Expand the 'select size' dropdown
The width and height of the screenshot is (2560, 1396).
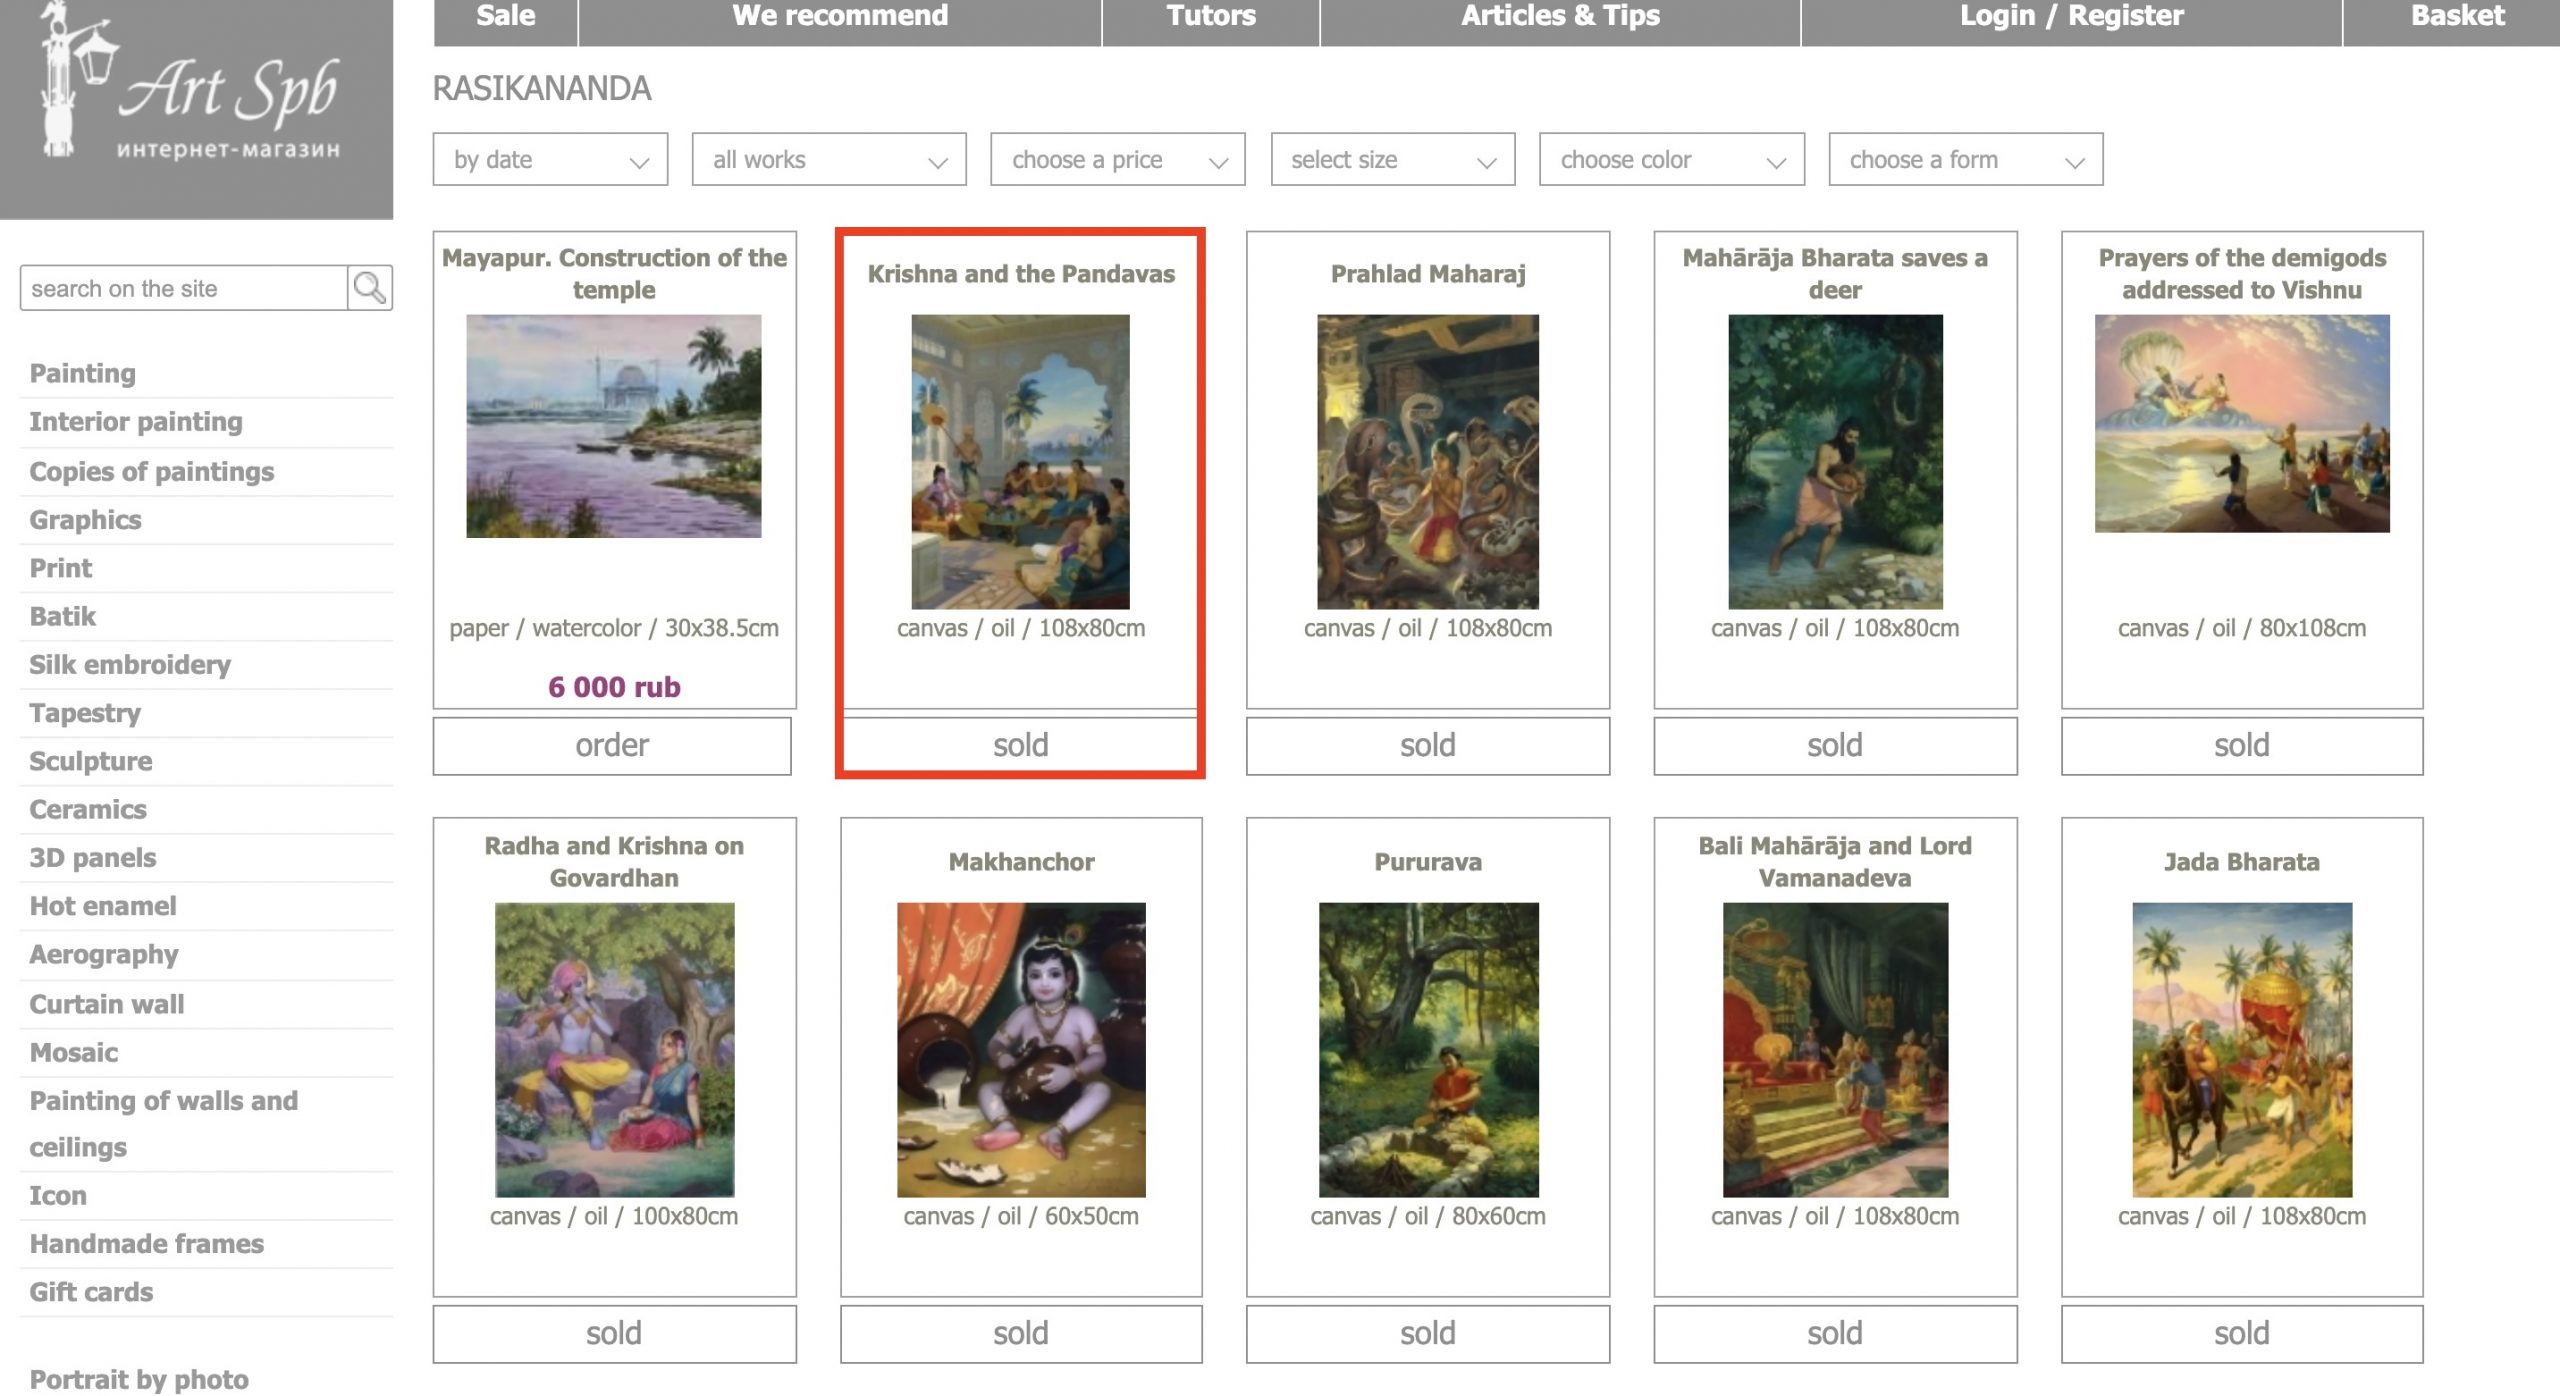[1393, 159]
